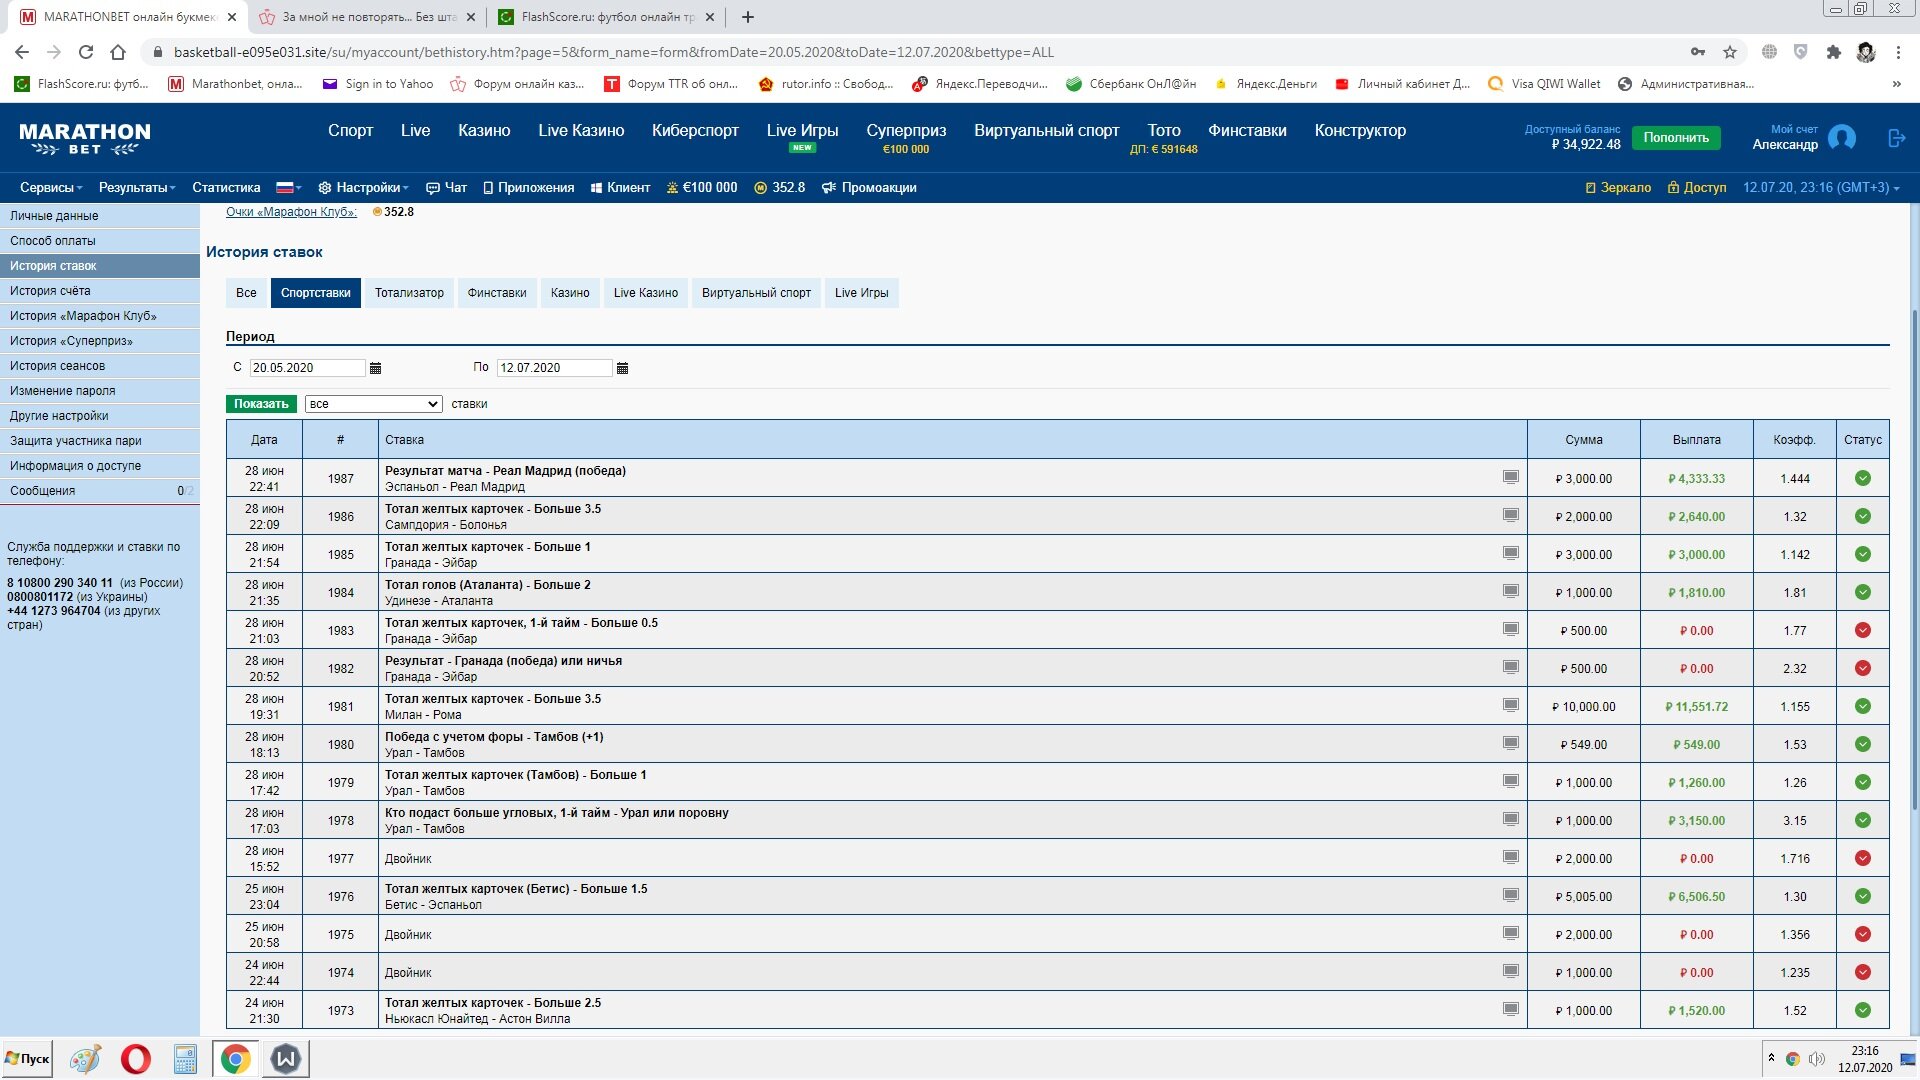Click the logout icon in header
Image resolution: width=1920 pixels, height=1080 pixels.
click(x=1896, y=138)
